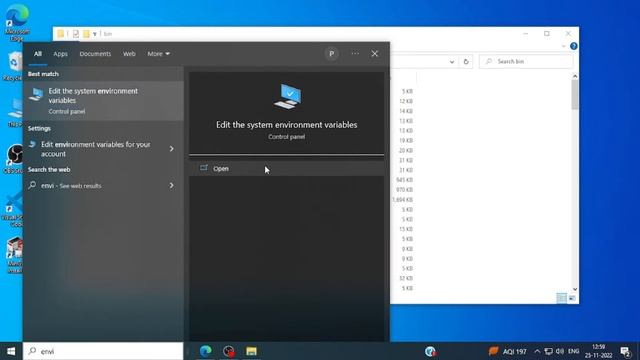The image size is (640, 360).
Task: Click the taskbar search box containing envi
Action: [103, 351]
